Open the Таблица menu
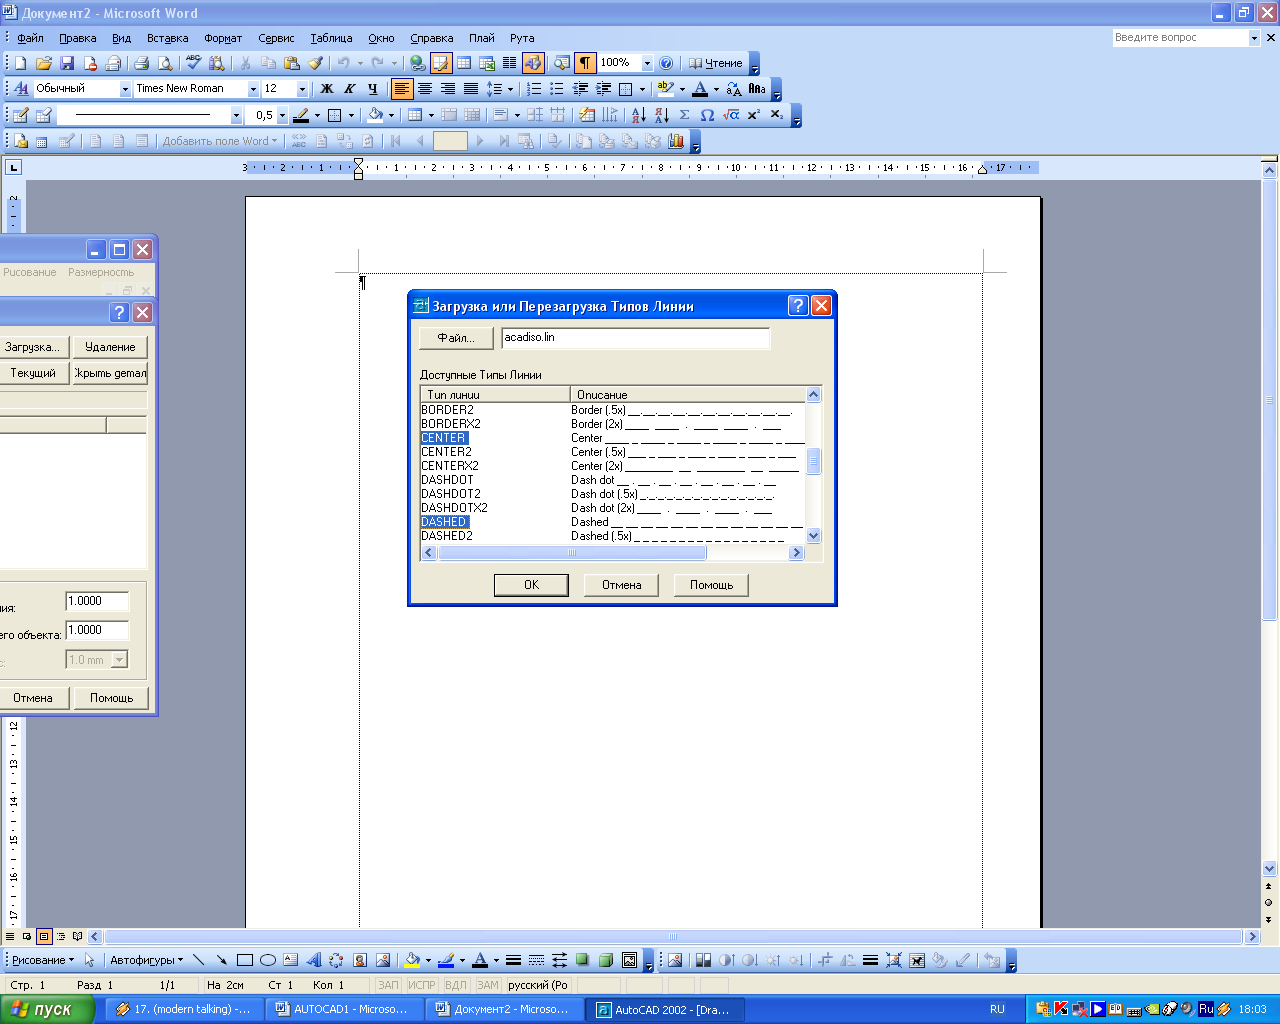 [x=331, y=38]
